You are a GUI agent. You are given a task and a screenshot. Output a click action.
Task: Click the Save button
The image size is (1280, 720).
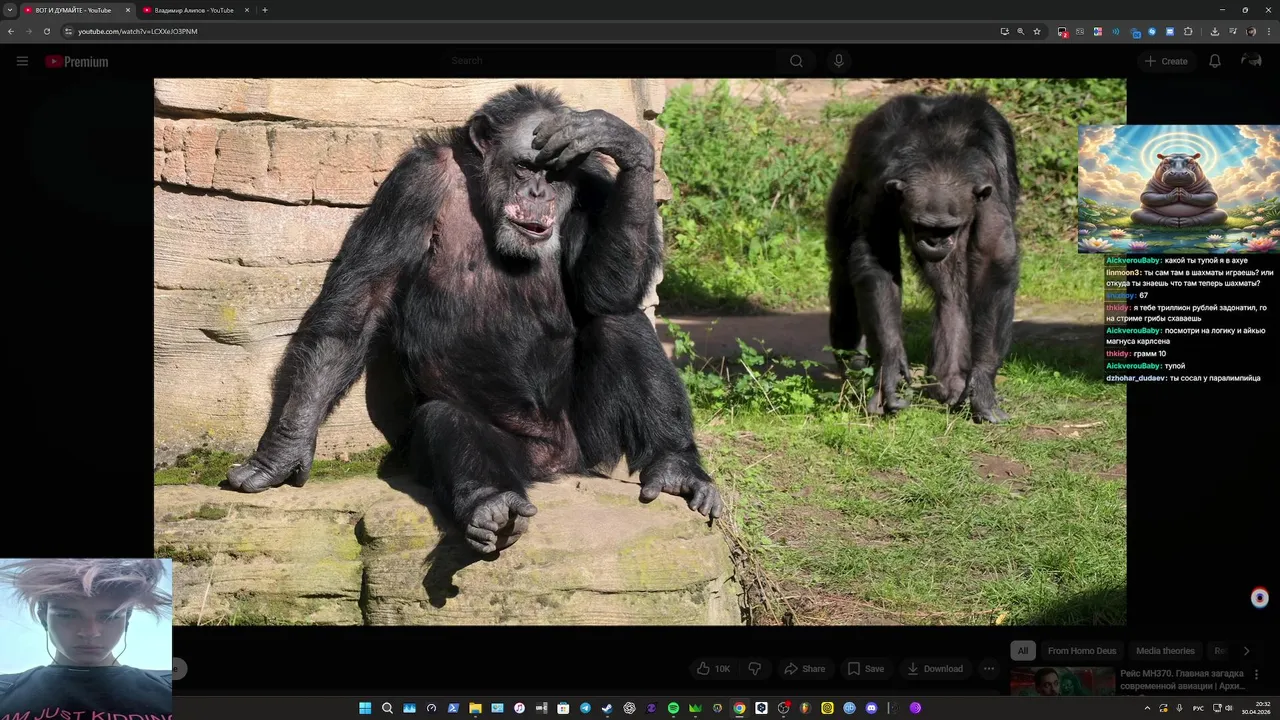pyautogui.click(x=866, y=669)
